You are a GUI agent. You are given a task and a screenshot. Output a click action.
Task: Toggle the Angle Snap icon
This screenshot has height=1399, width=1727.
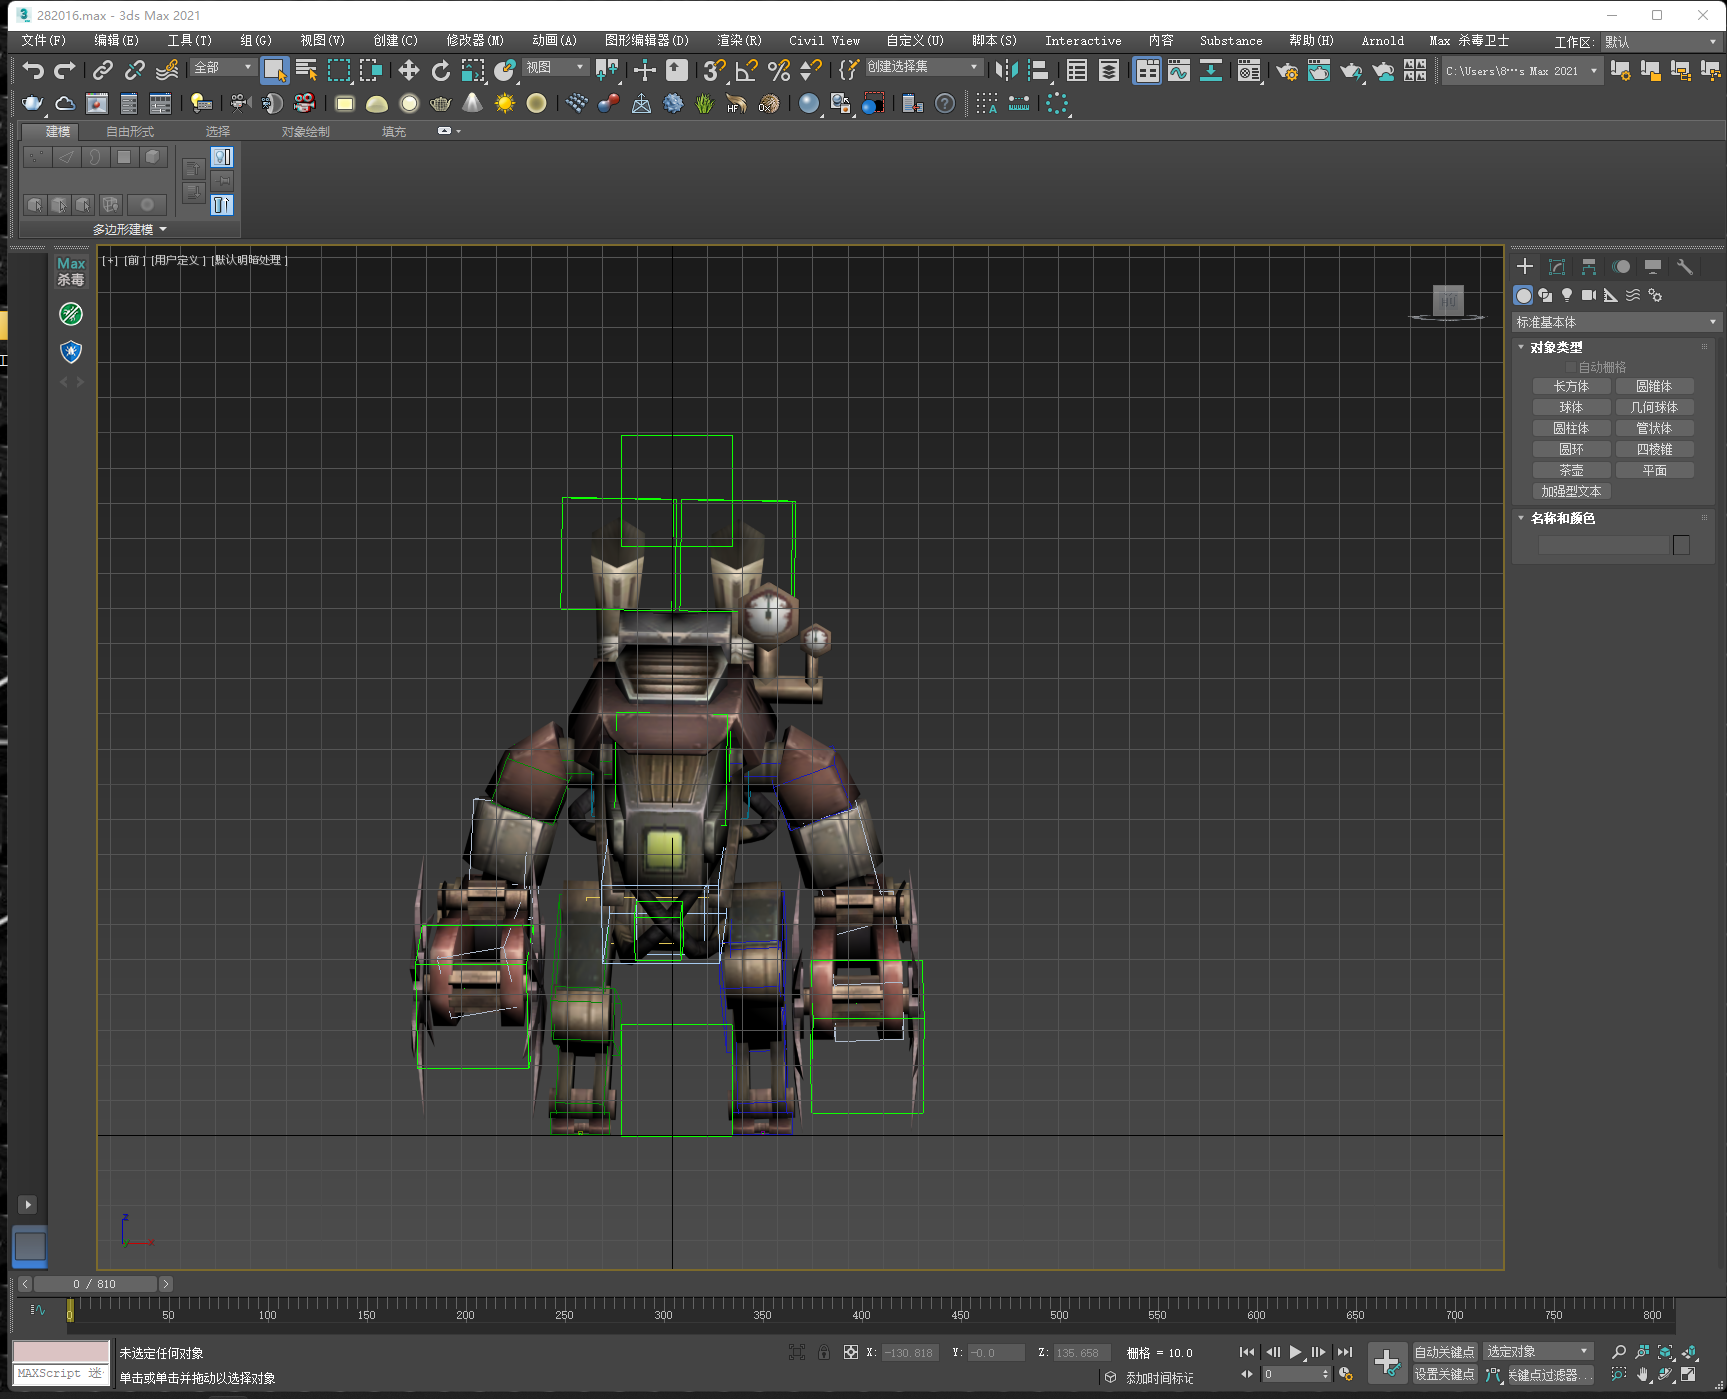coord(746,70)
